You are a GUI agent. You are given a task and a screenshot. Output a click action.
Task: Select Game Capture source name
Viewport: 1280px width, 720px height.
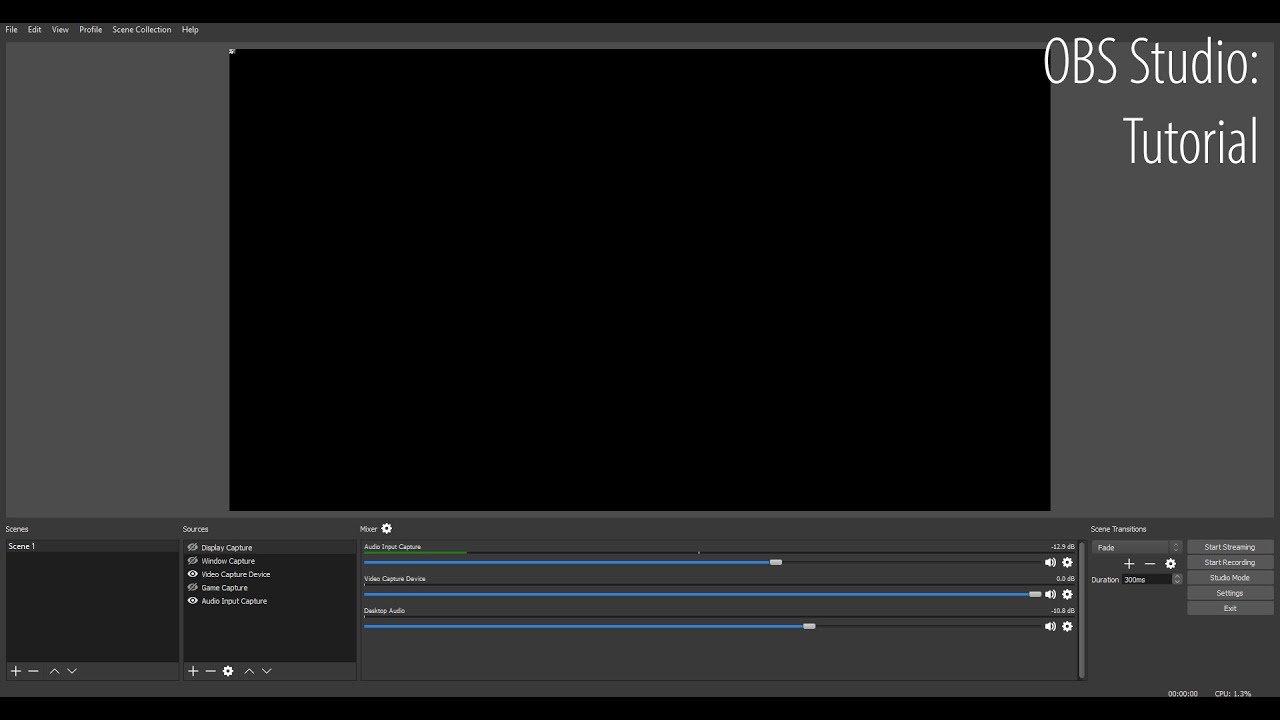click(225, 588)
